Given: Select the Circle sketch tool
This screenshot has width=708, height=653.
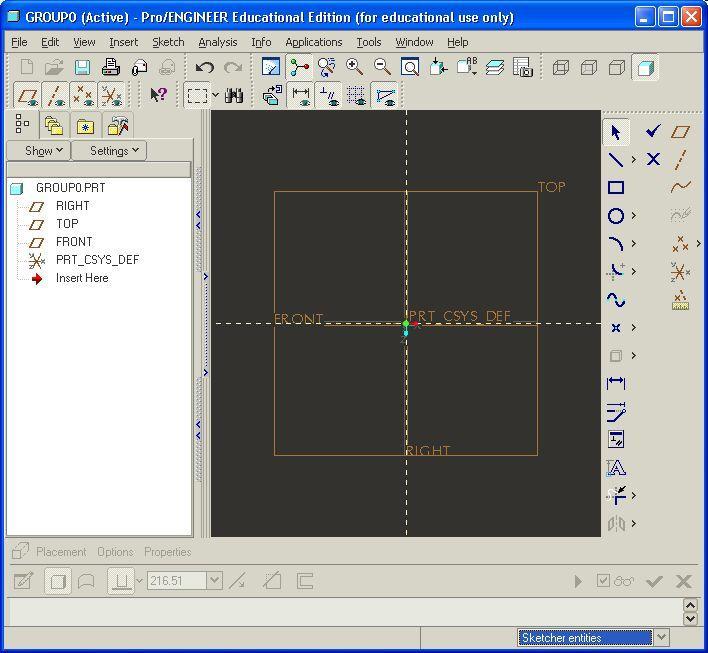Looking at the screenshot, I should click(616, 216).
